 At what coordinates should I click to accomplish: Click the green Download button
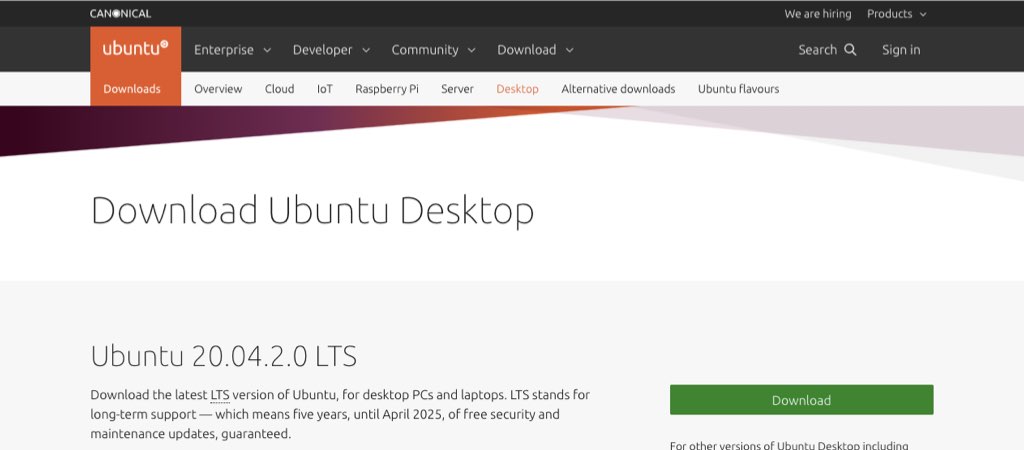point(801,400)
